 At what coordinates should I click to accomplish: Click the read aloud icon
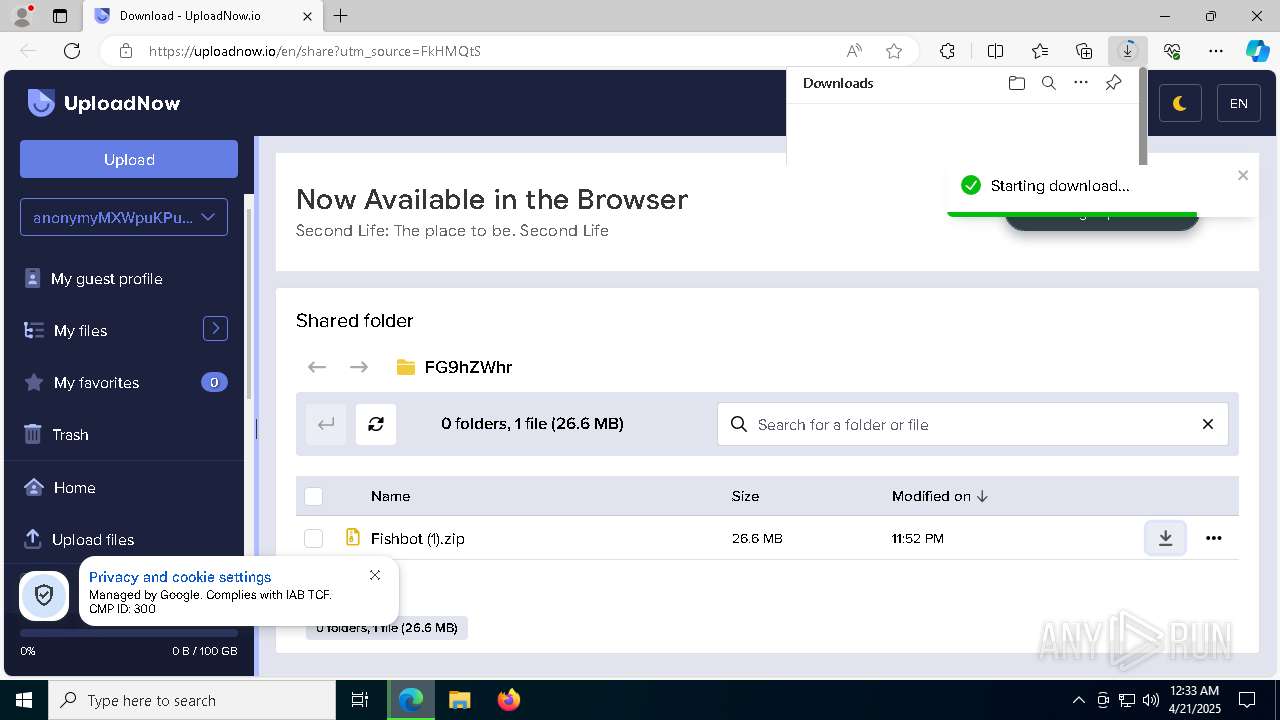pyautogui.click(x=854, y=51)
